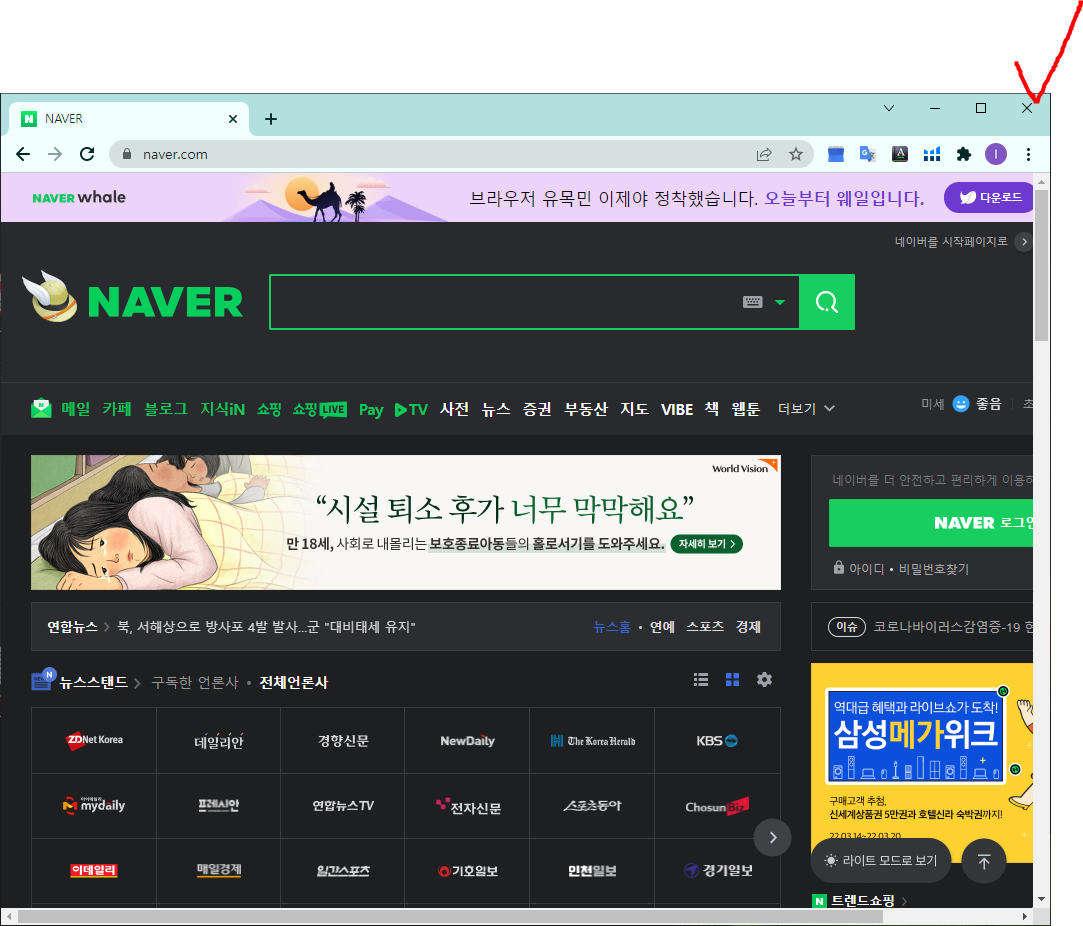Click the green NAVER 로그인 button
The width and height of the screenshot is (1083, 926).
[931, 523]
